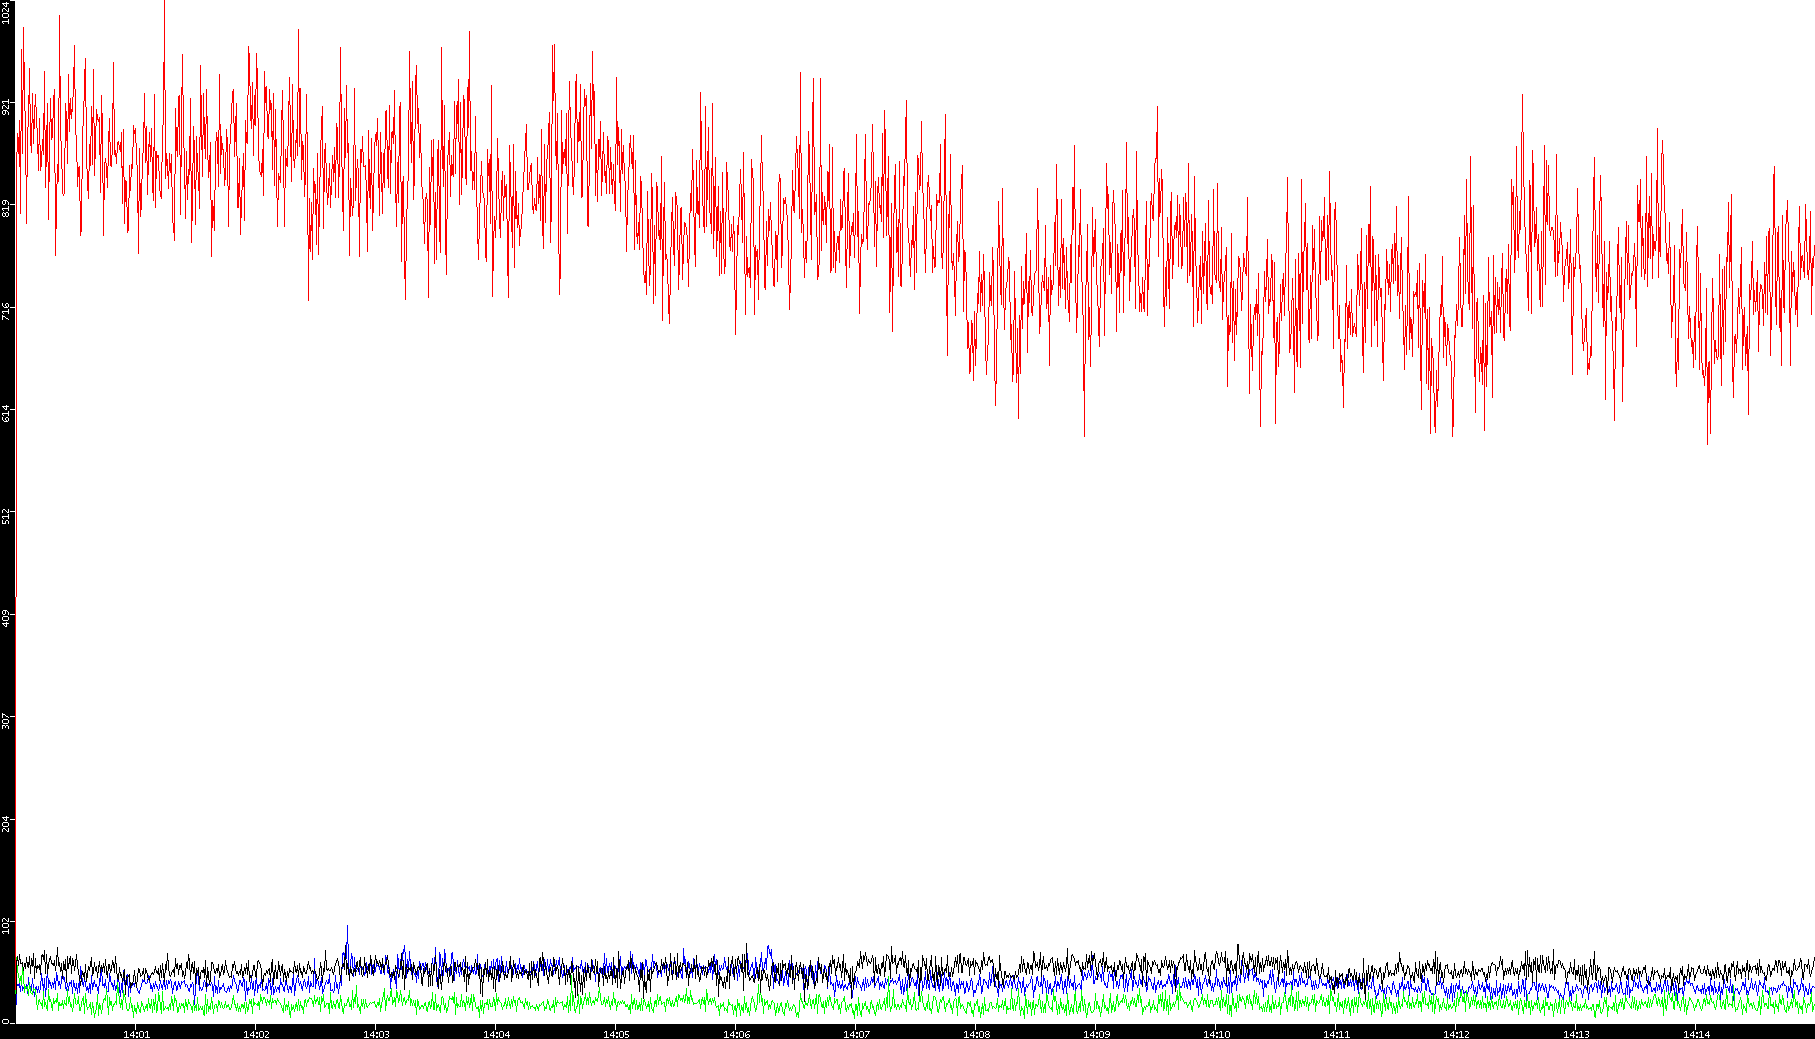The width and height of the screenshot is (1815, 1039).
Task: Click the 204 vertical axis value
Action: click(x=7, y=822)
